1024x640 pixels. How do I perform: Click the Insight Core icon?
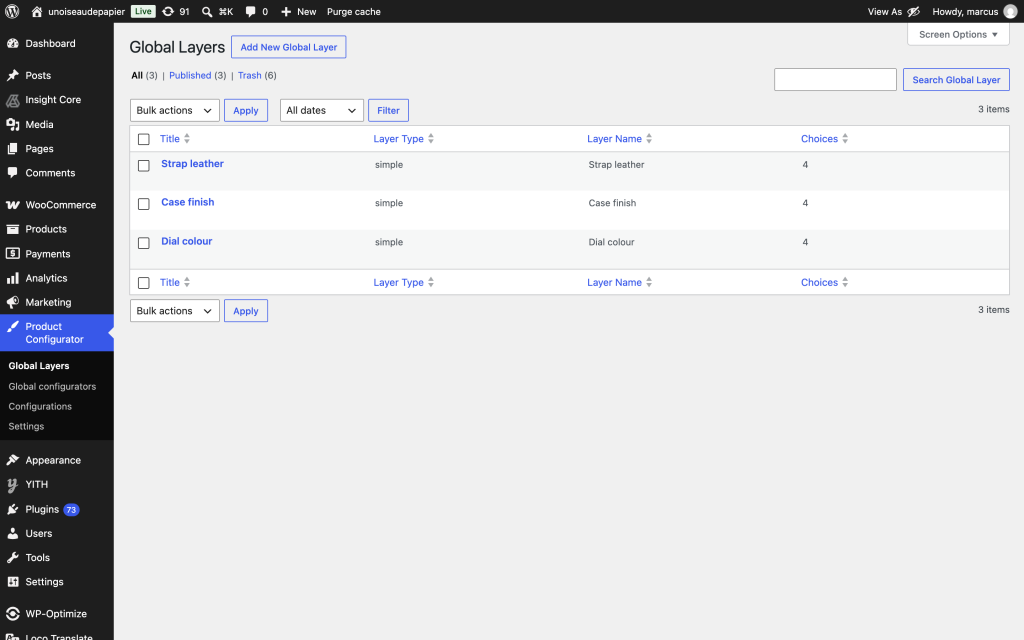coord(12,100)
